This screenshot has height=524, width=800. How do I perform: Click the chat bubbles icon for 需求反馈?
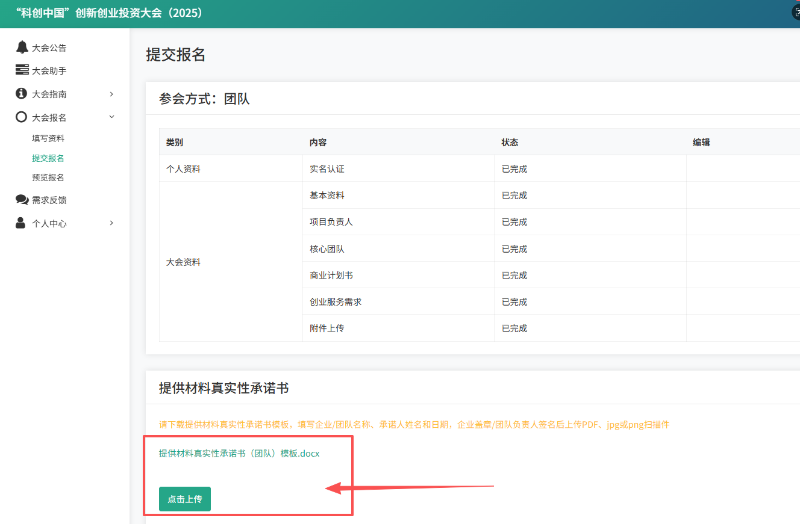pyautogui.click(x=22, y=200)
